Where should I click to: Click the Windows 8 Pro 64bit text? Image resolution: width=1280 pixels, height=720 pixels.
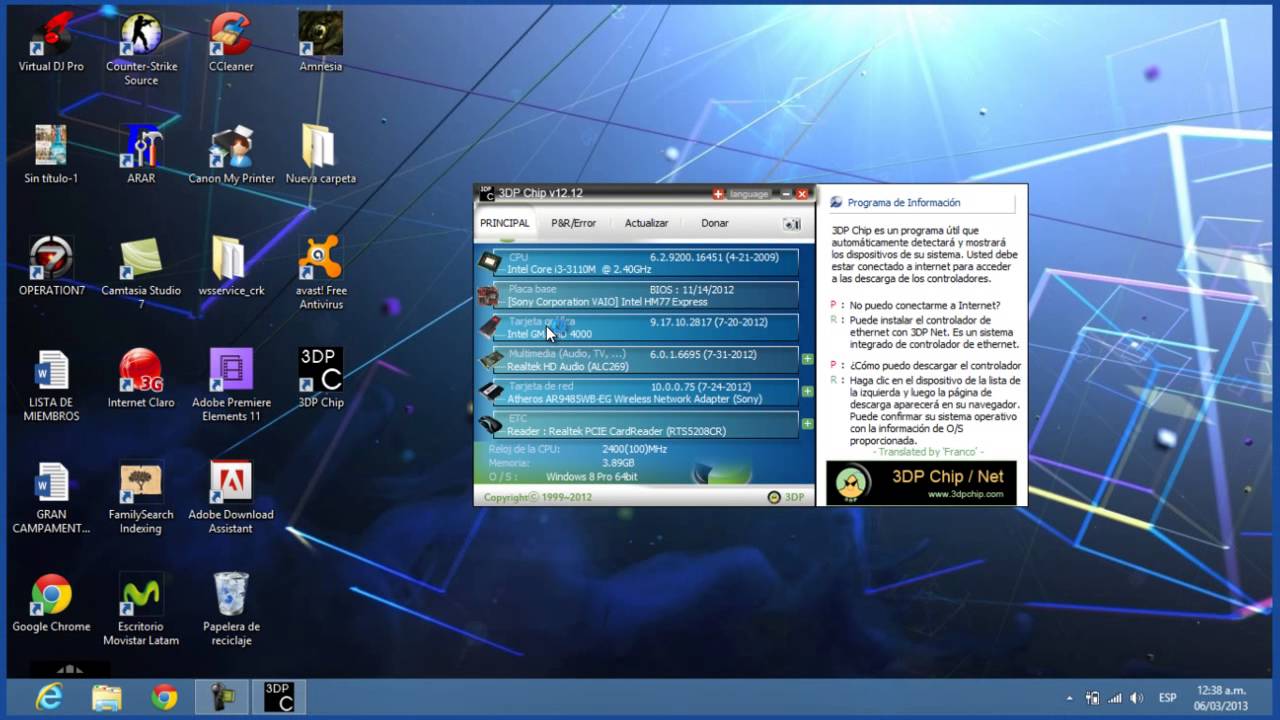point(591,477)
